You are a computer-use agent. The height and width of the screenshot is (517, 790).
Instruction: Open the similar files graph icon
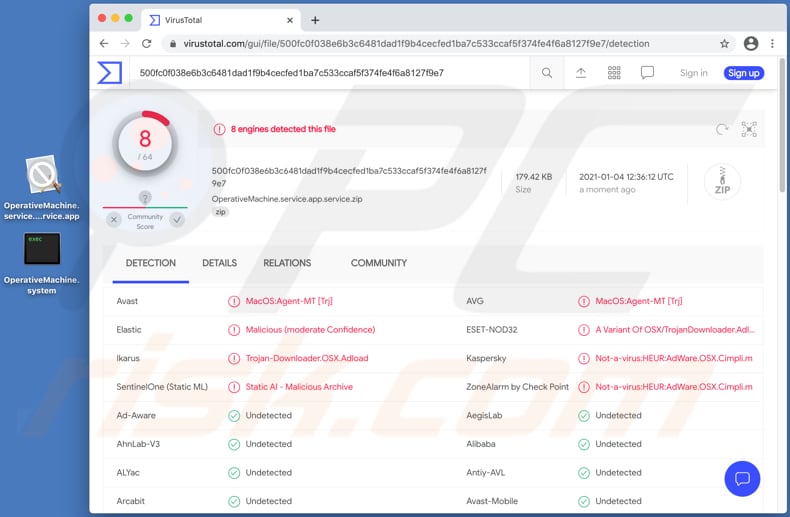tap(749, 130)
